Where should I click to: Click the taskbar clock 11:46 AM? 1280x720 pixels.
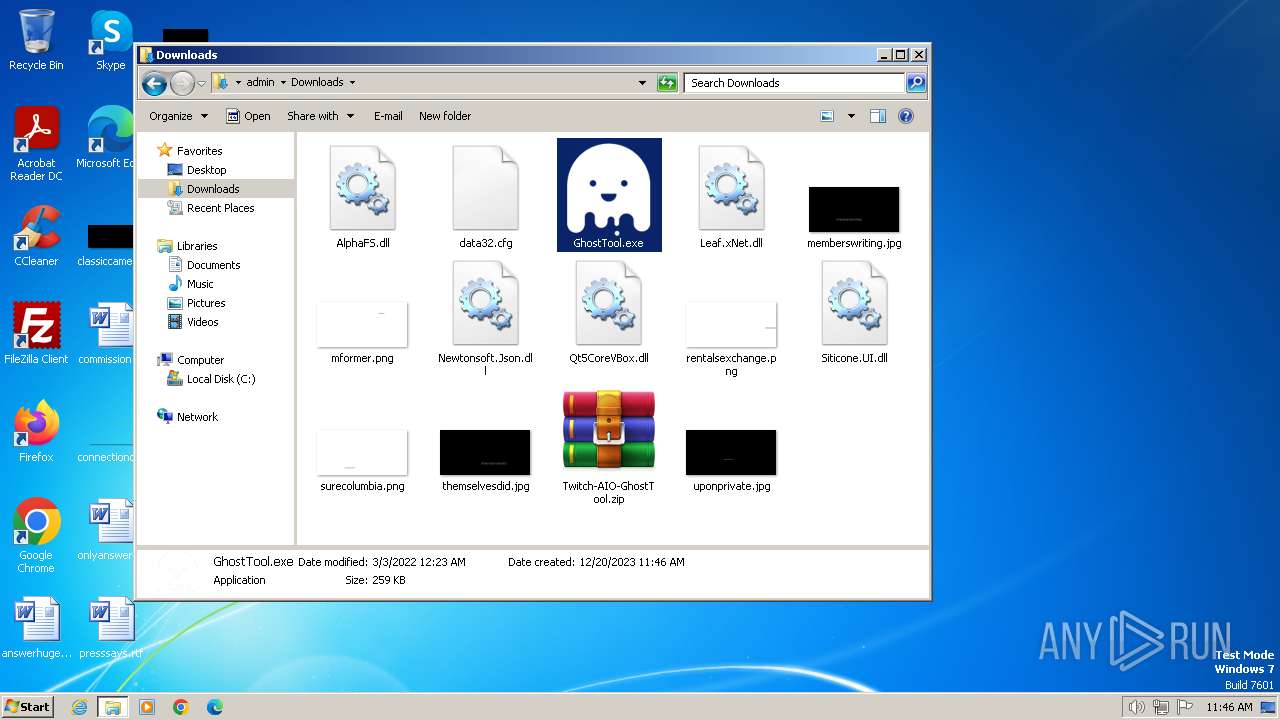pos(1229,707)
